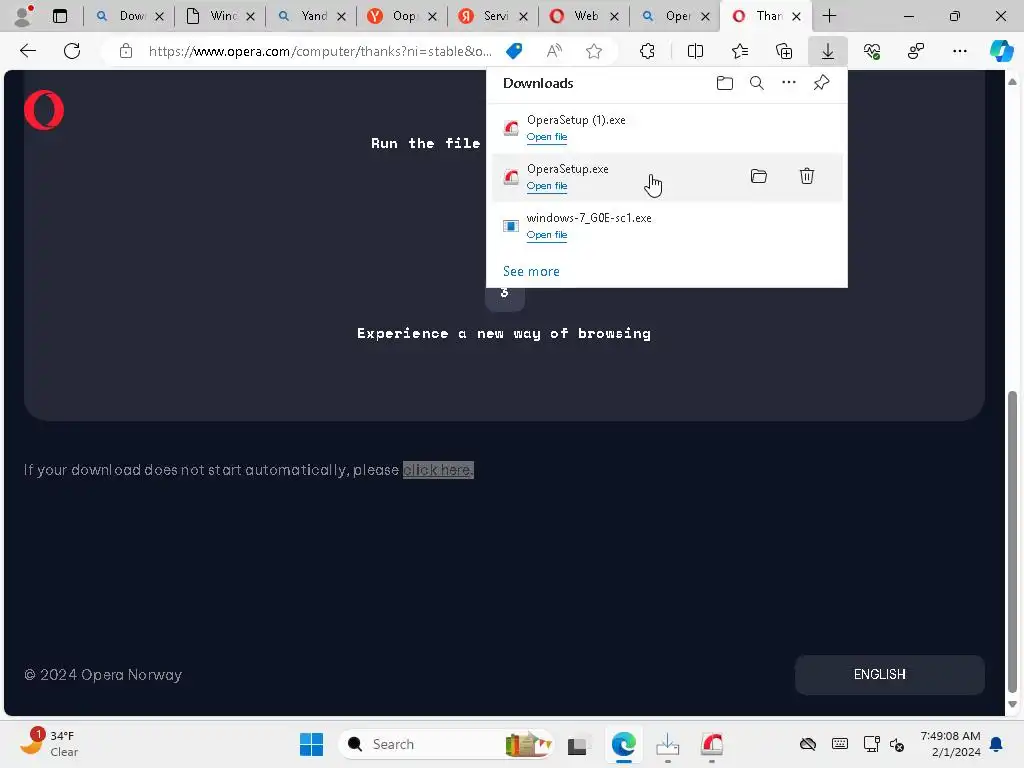Viewport: 1024px width, 768px height.
Task: Open file link for windows-7_G0E-sc1.exe
Action: [x=547, y=234]
